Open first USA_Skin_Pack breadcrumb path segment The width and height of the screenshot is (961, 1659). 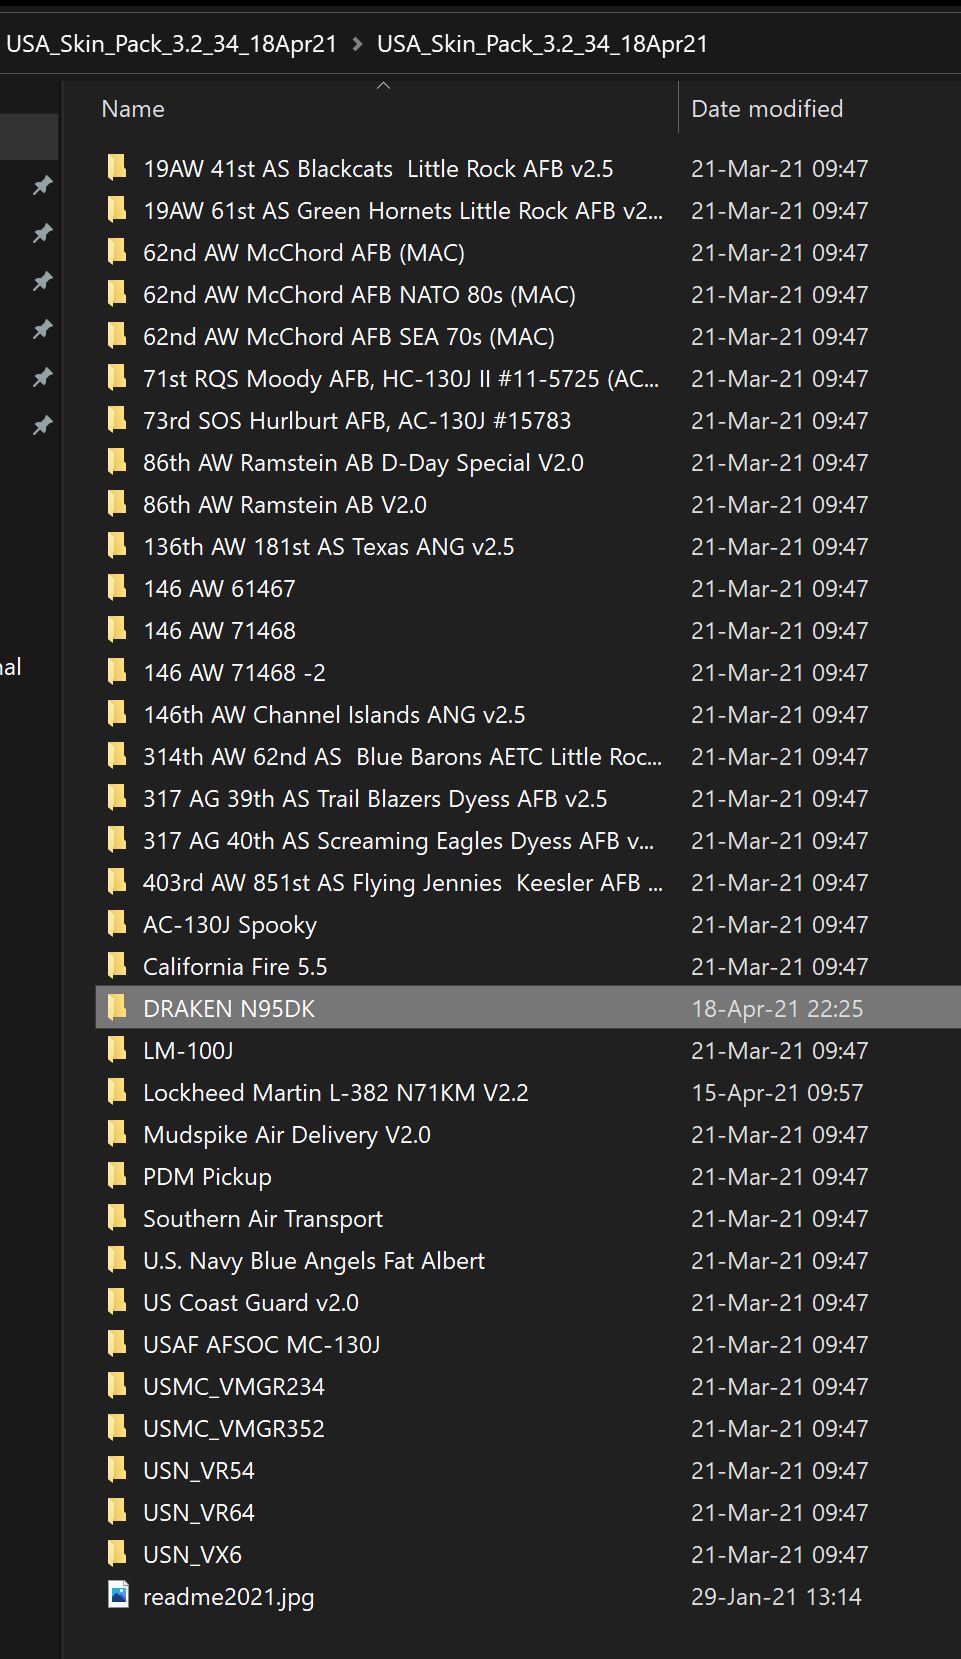(171, 44)
